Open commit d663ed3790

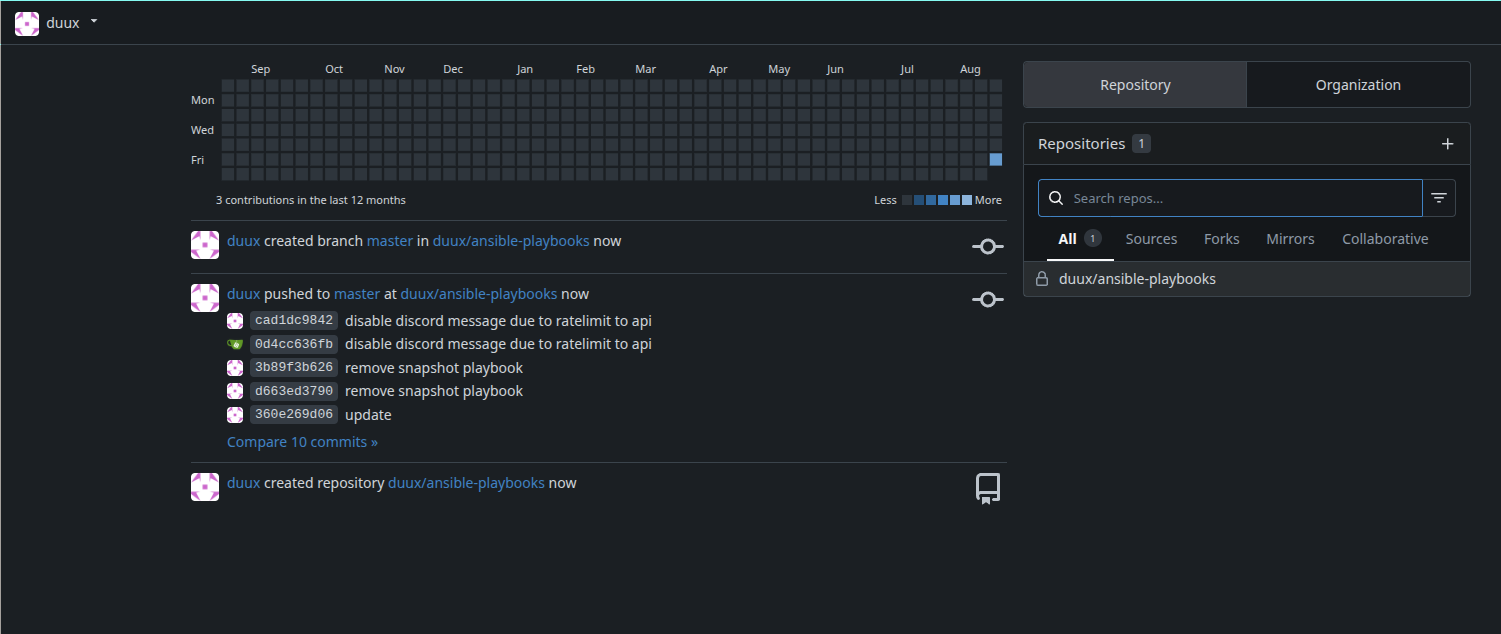[x=294, y=391]
